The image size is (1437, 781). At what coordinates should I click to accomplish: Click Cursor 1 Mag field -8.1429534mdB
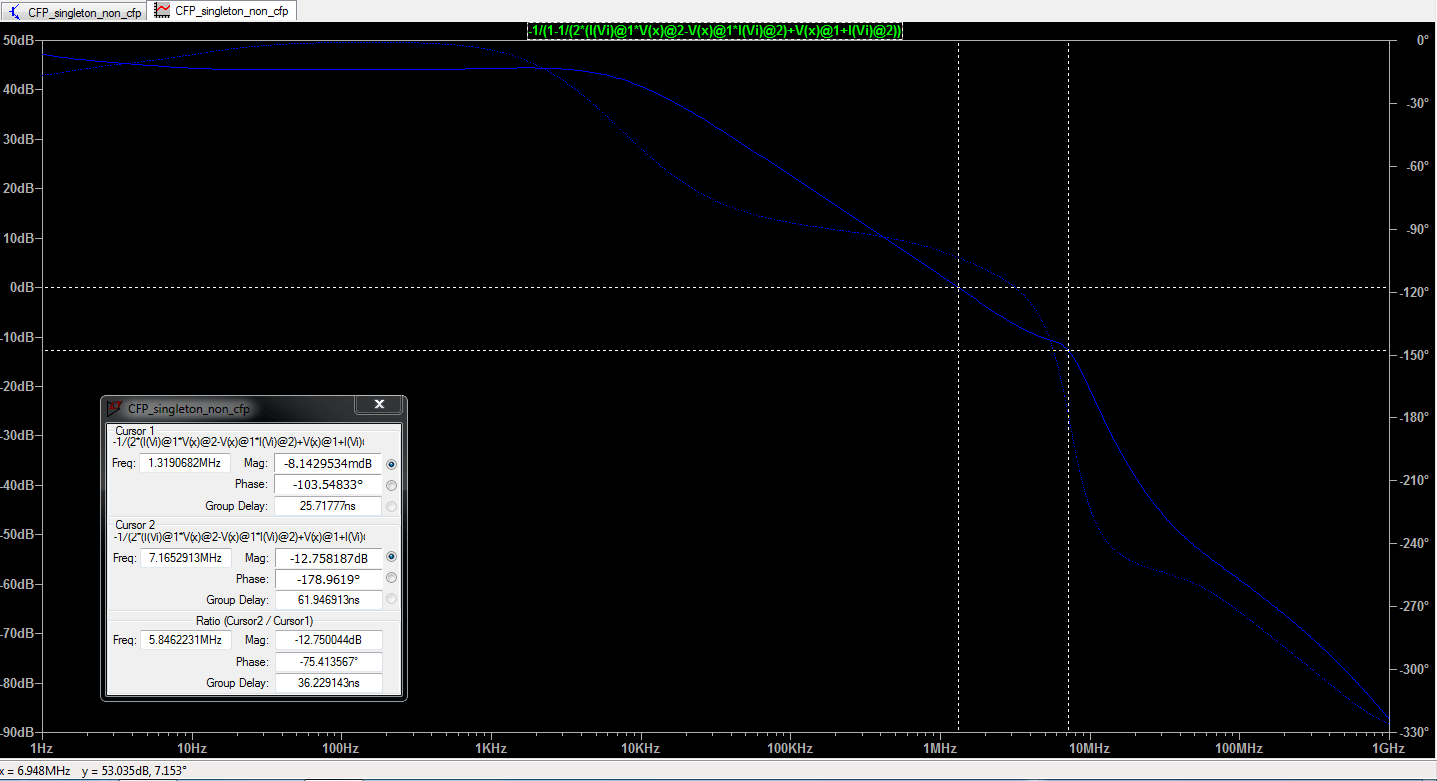click(327, 464)
